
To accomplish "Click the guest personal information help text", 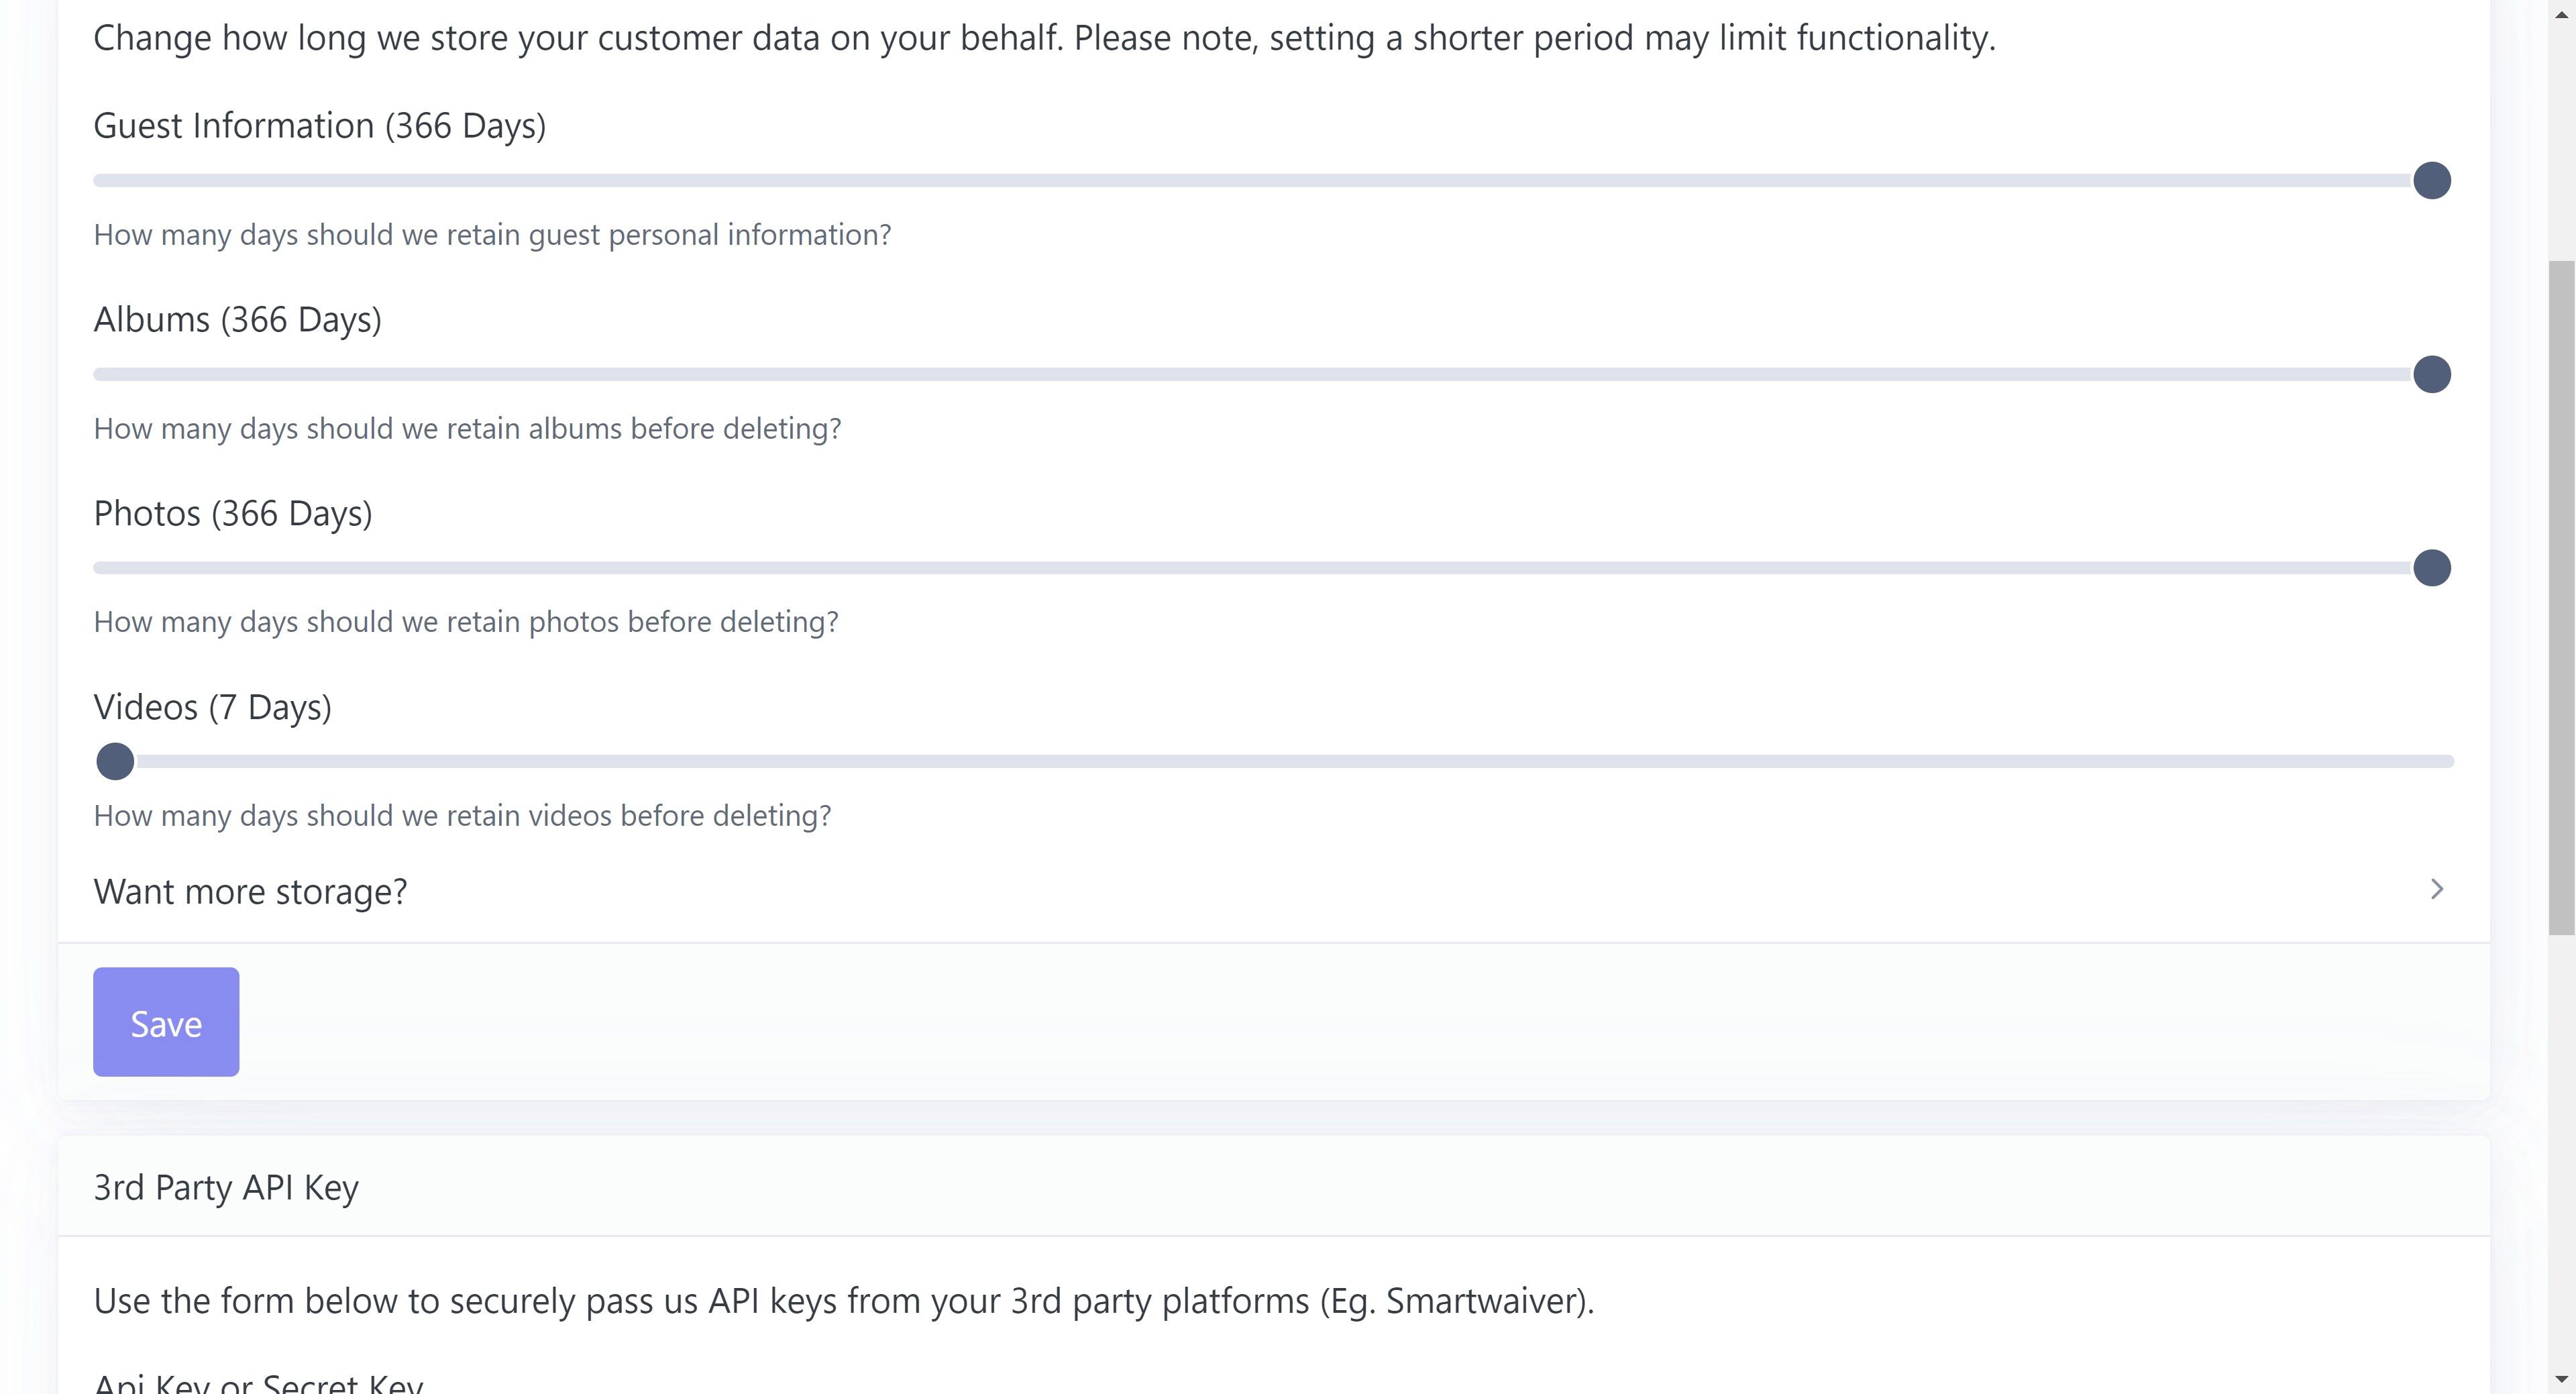I will coord(492,235).
